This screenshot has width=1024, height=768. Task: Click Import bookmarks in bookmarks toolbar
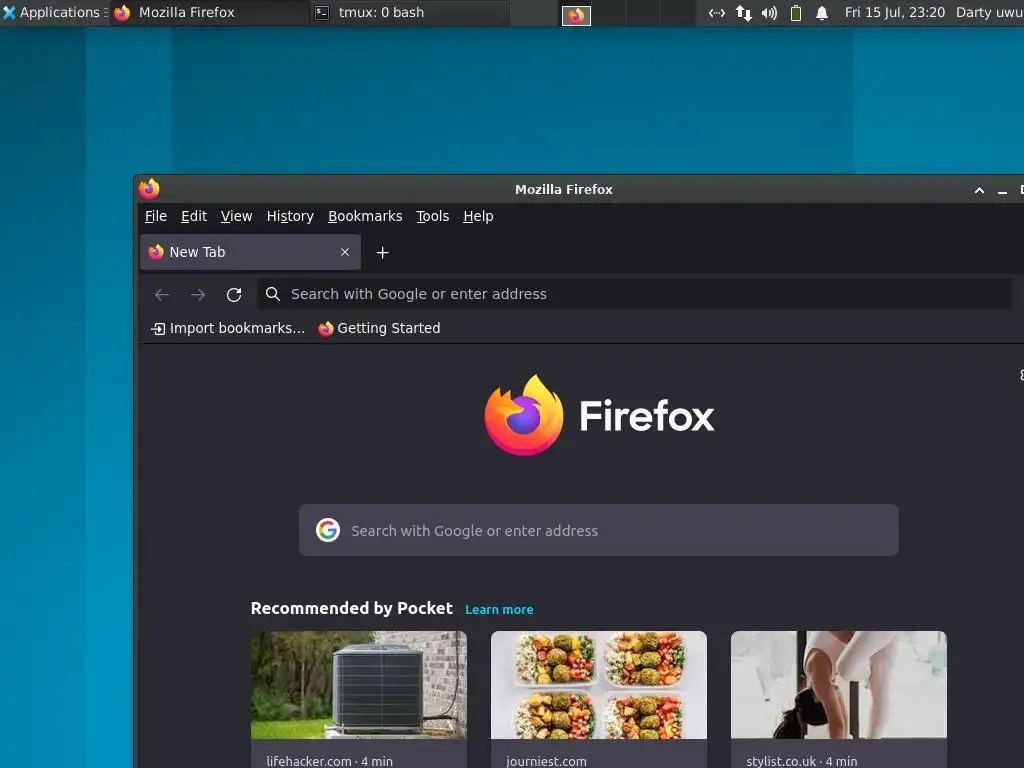point(228,328)
